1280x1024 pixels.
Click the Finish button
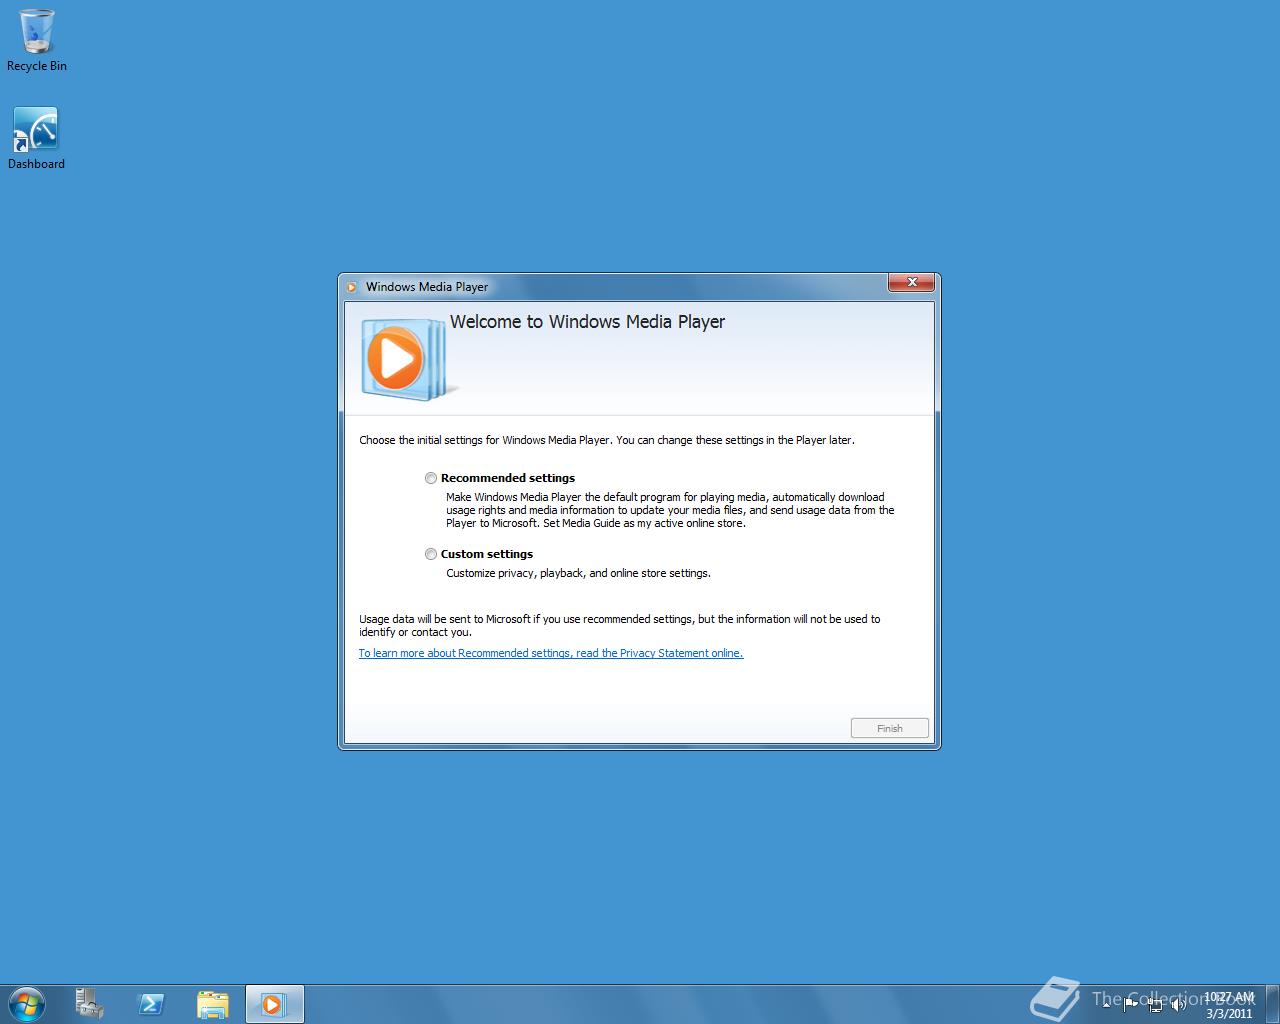point(890,728)
